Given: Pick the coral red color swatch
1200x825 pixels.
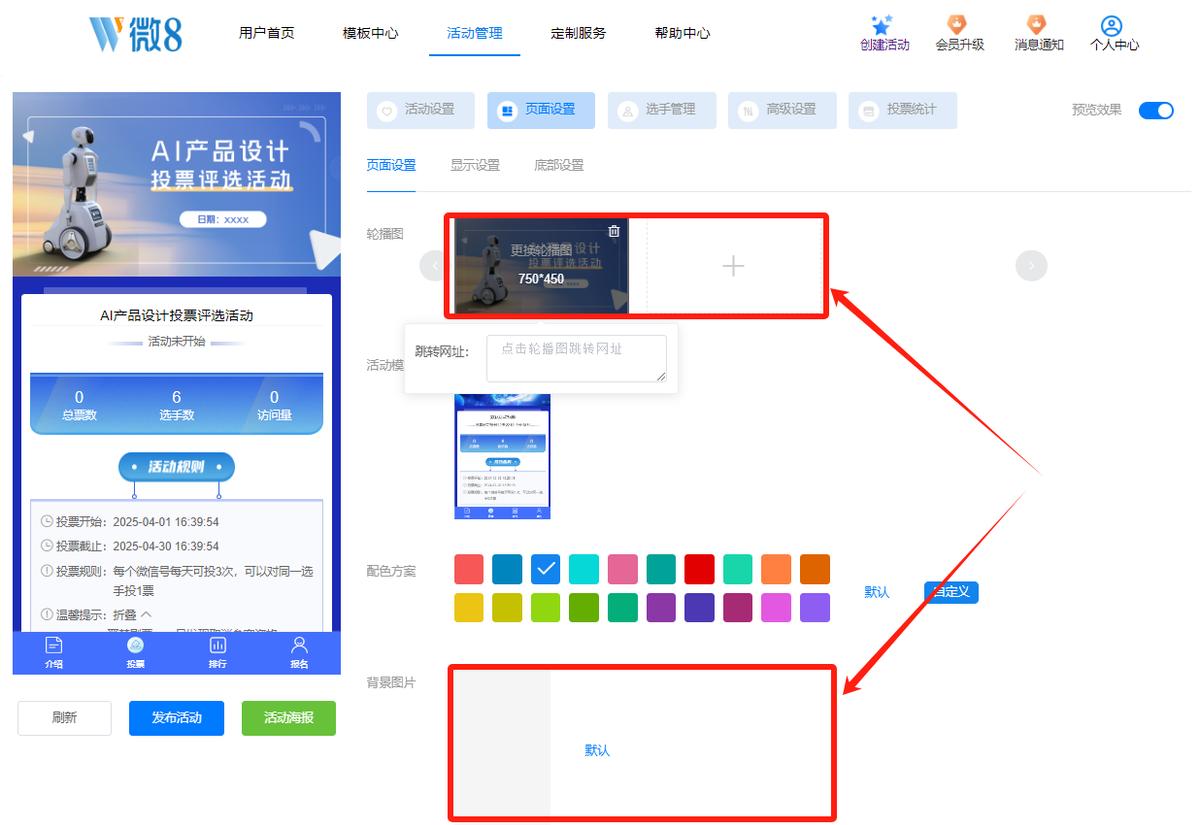Looking at the screenshot, I should (469, 569).
